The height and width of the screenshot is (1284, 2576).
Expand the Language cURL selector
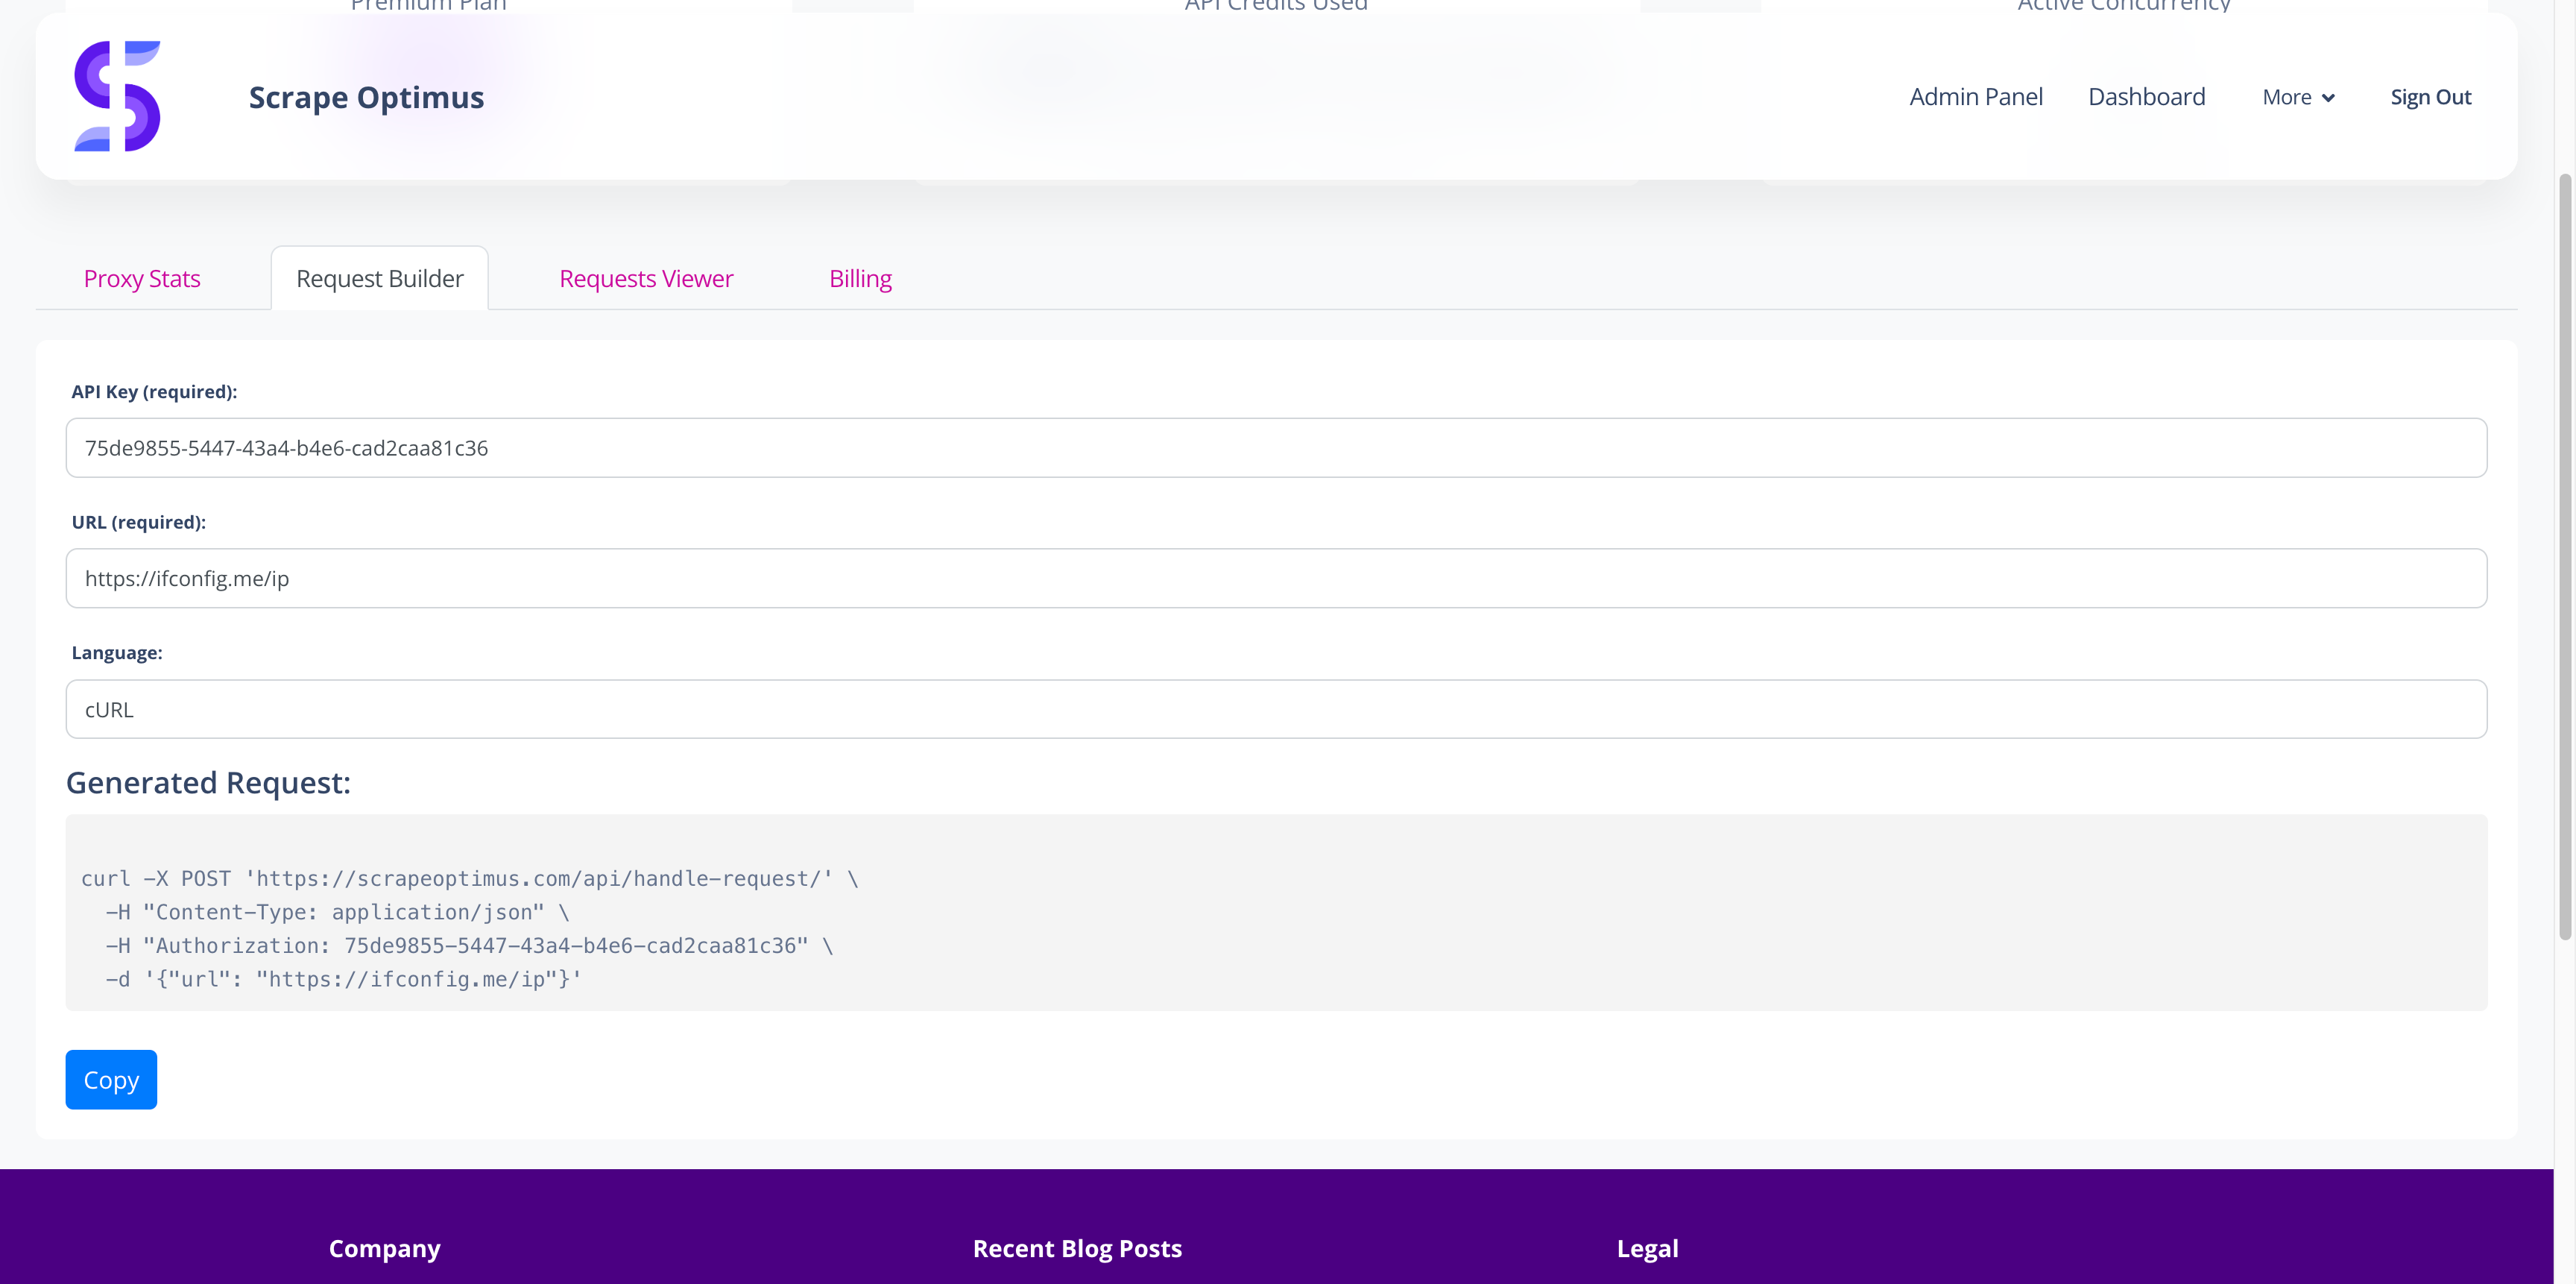click(1275, 709)
